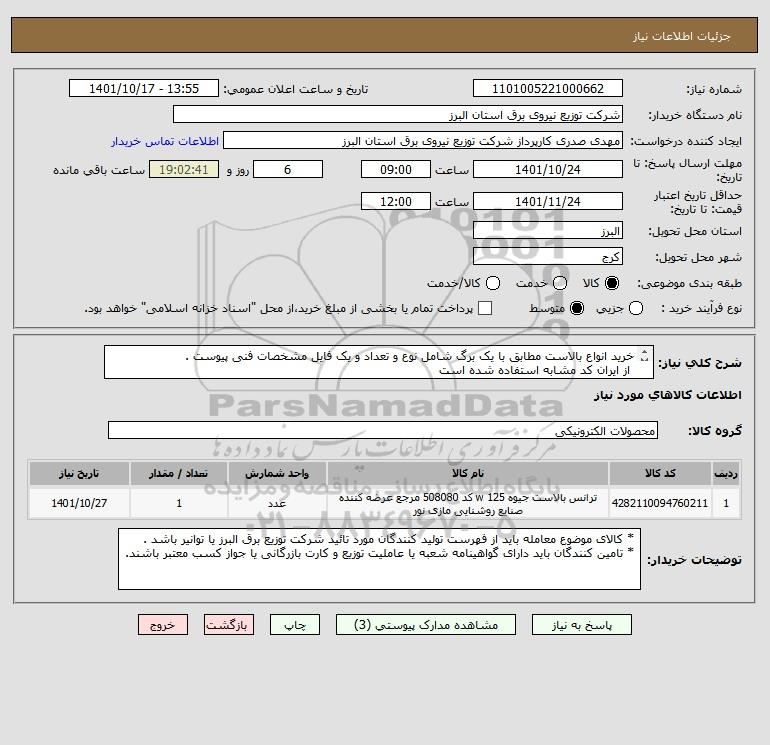
Task: Select the جزیی purchase type radio
Action: point(636,308)
